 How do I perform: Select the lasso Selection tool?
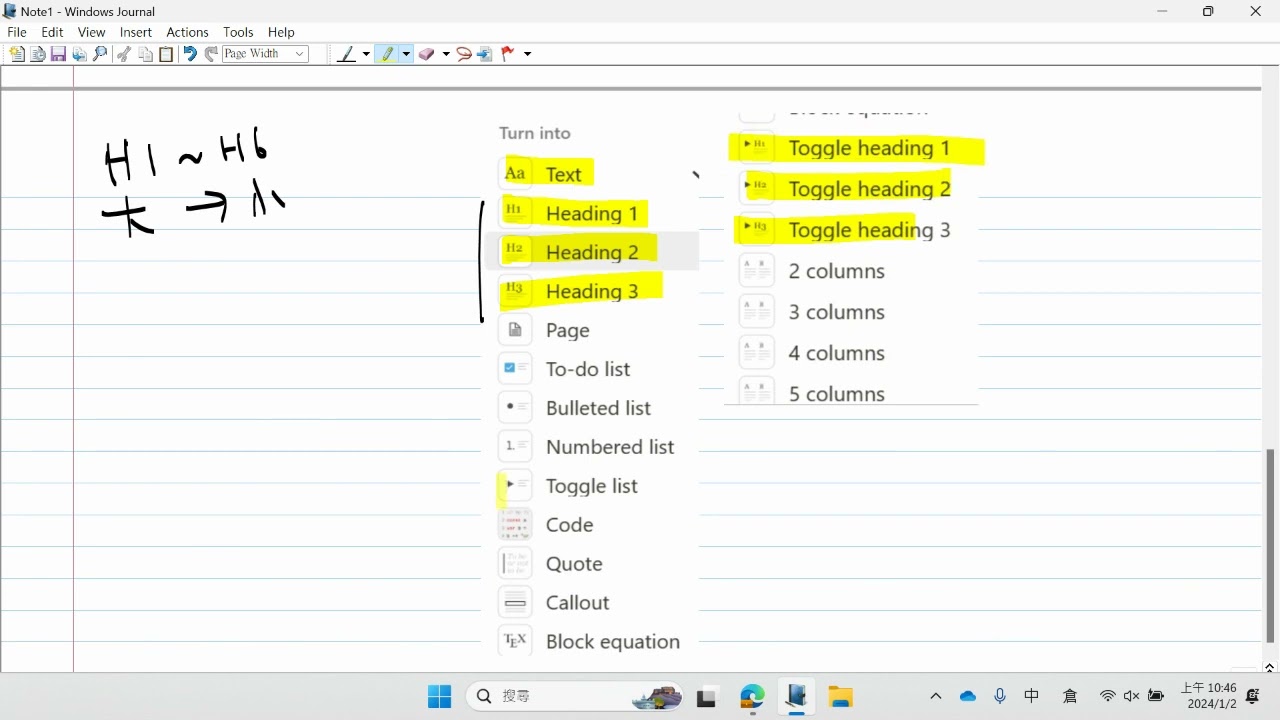(x=464, y=54)
